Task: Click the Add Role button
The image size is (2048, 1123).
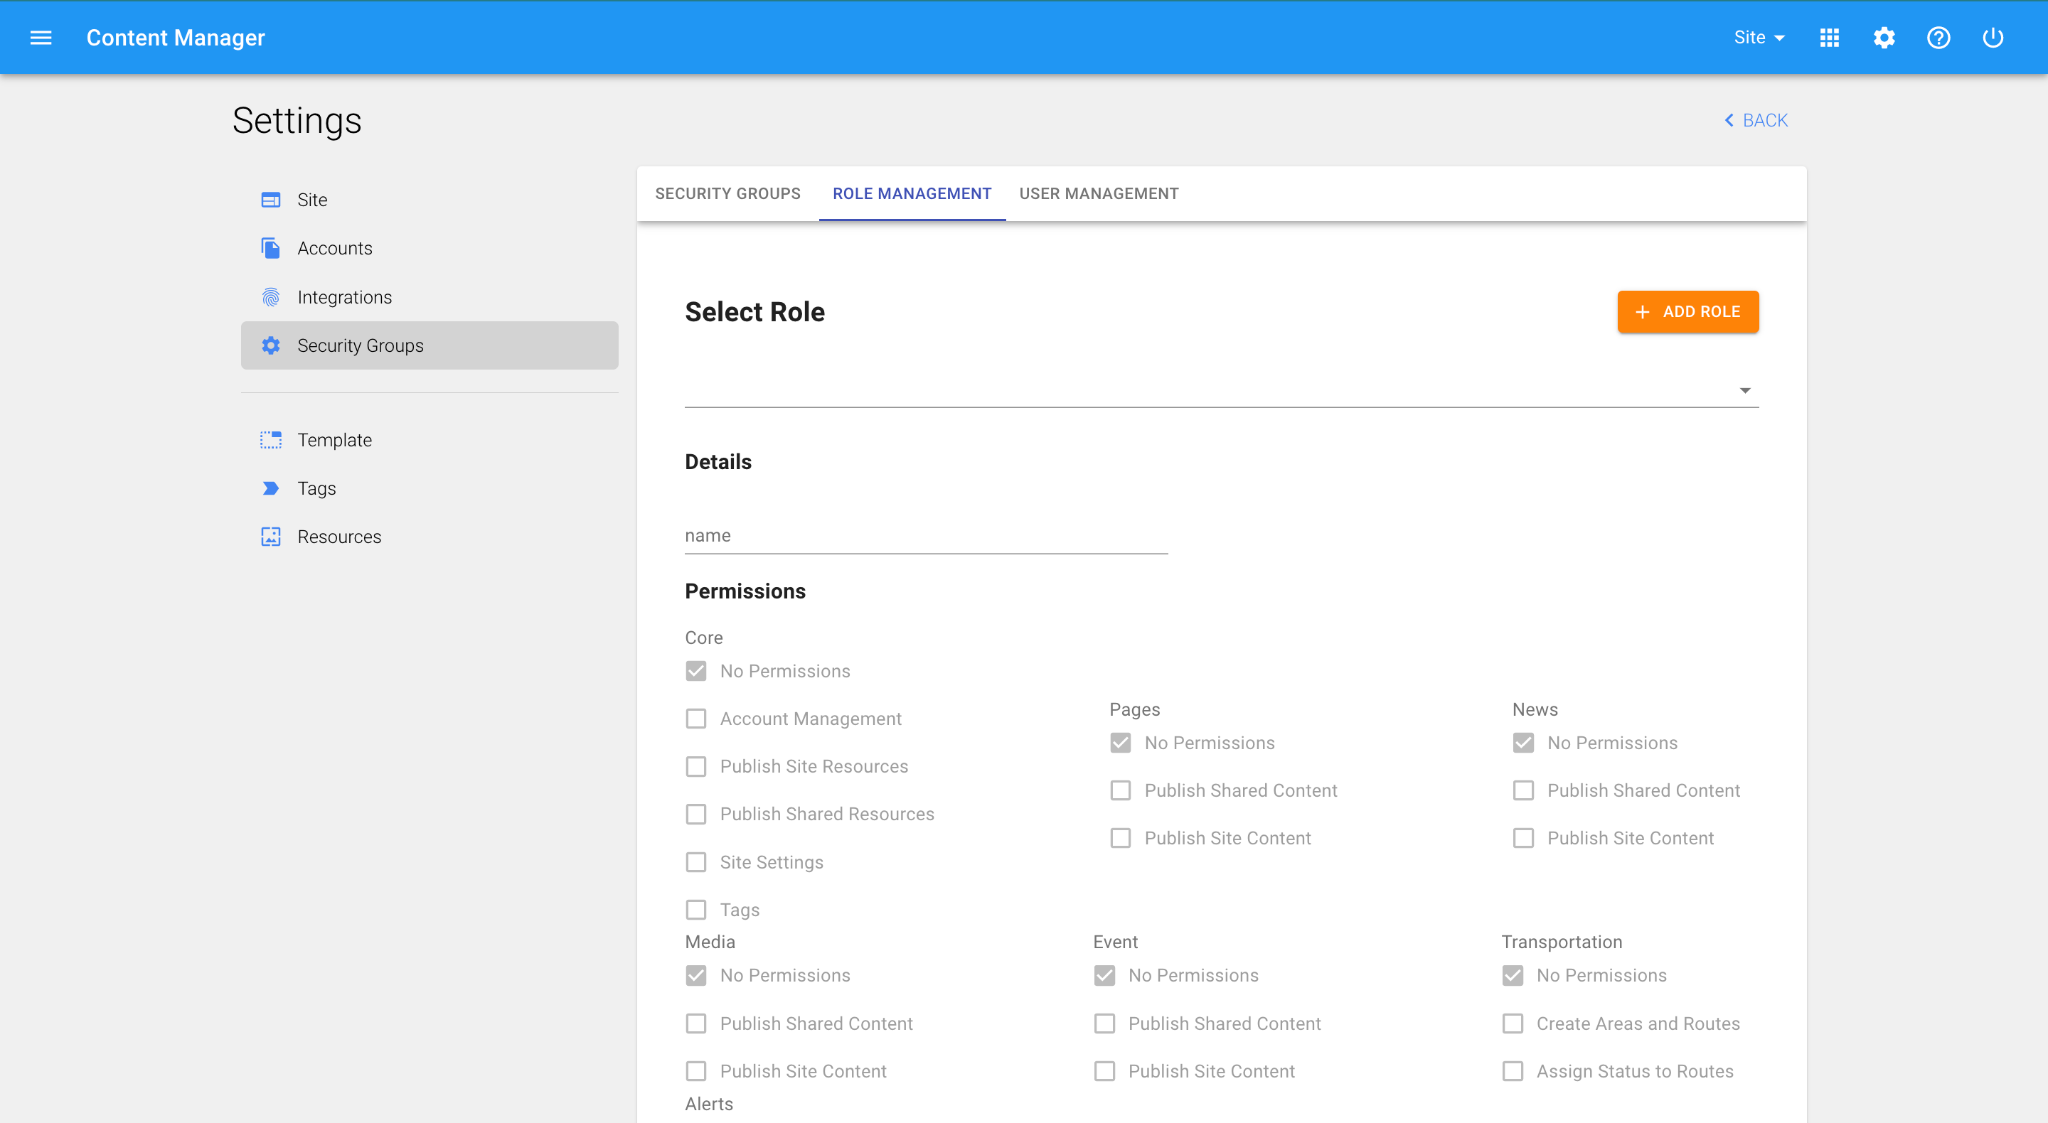Action: click(1688, 312)
